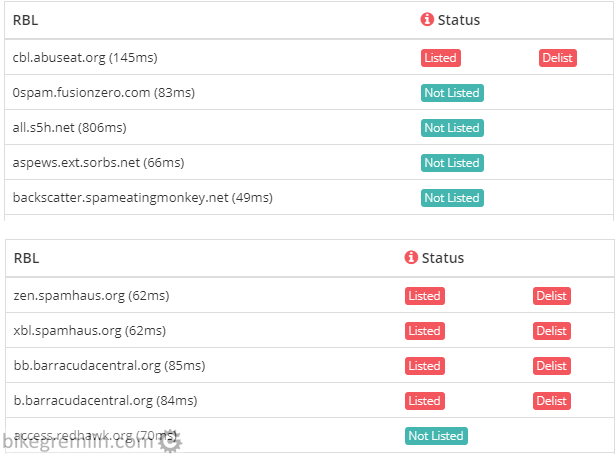The height and width of the screenshot is (454, 616).
Task: Click the Listed badge in the b.barracudacentral.org (84ms) row
Action: tap(425, 401)
